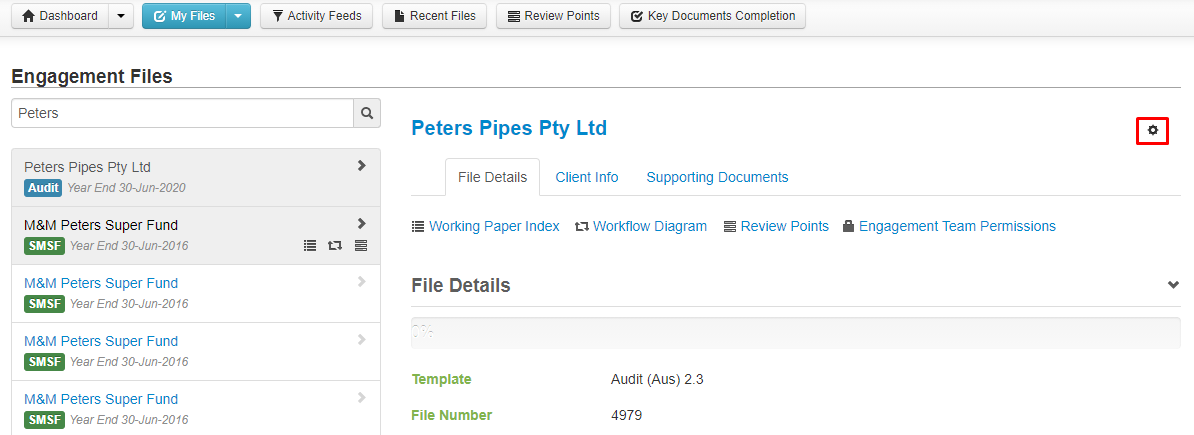The width and height of the screenshot is (1194, 435).
Task: Click the list icon beside Working Paper Index
Action: [x=417, y=226]
